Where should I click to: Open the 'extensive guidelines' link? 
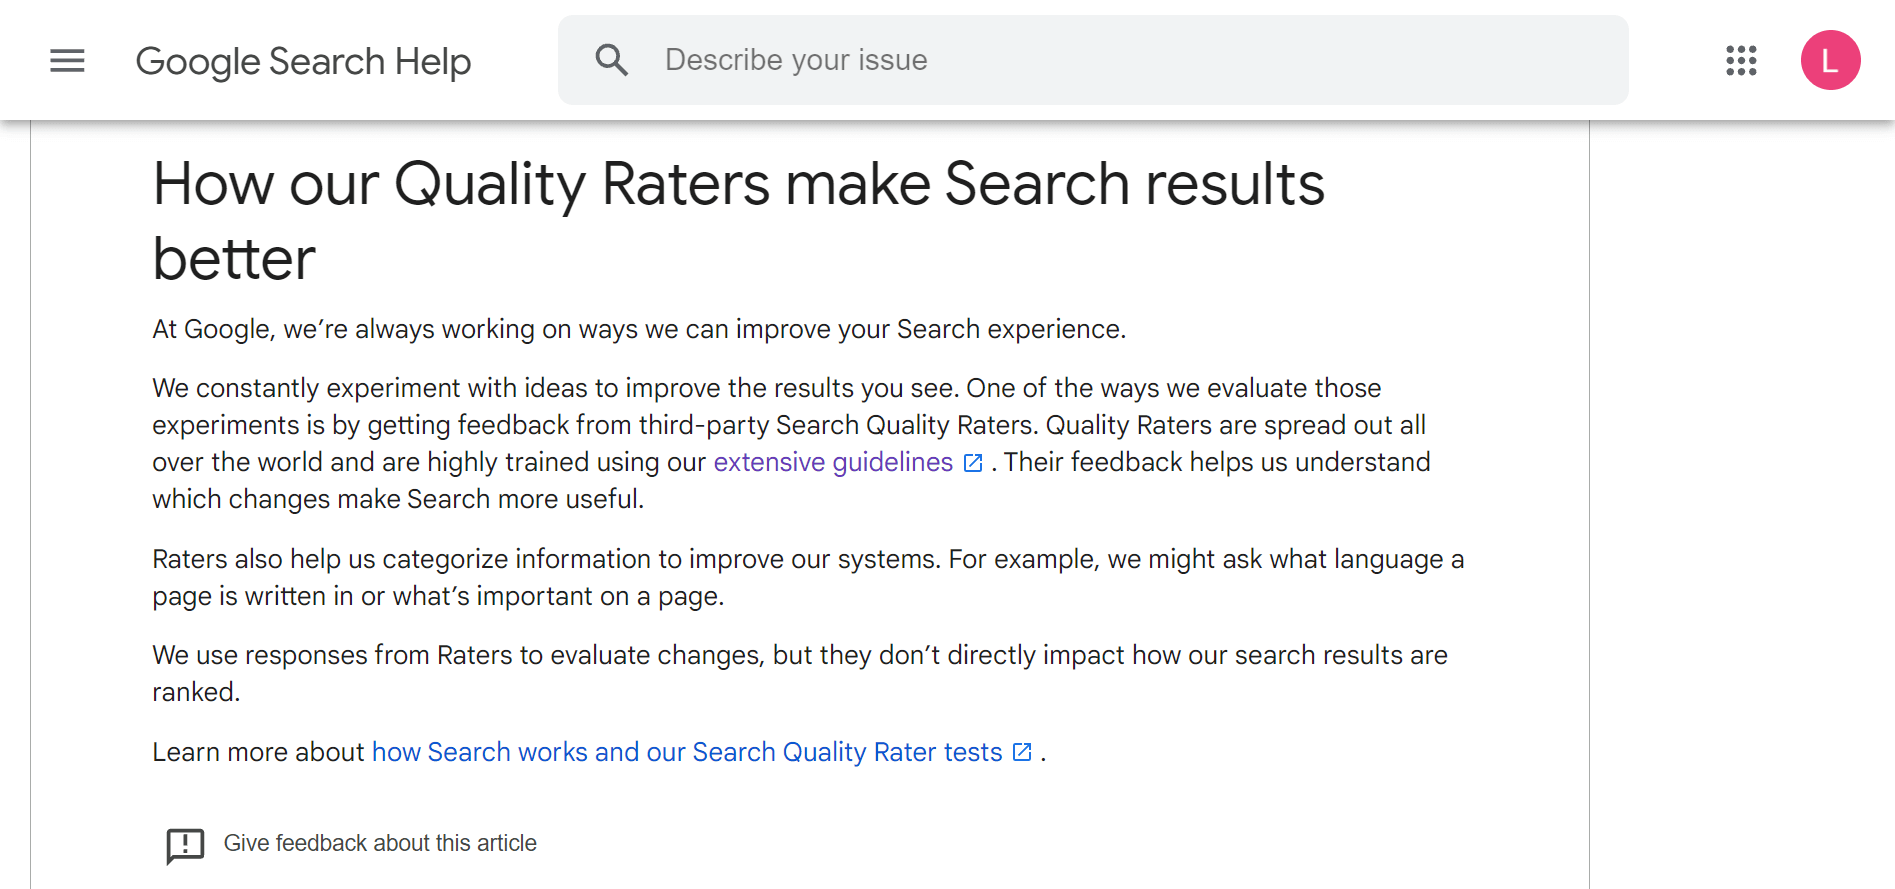(832, 462)
